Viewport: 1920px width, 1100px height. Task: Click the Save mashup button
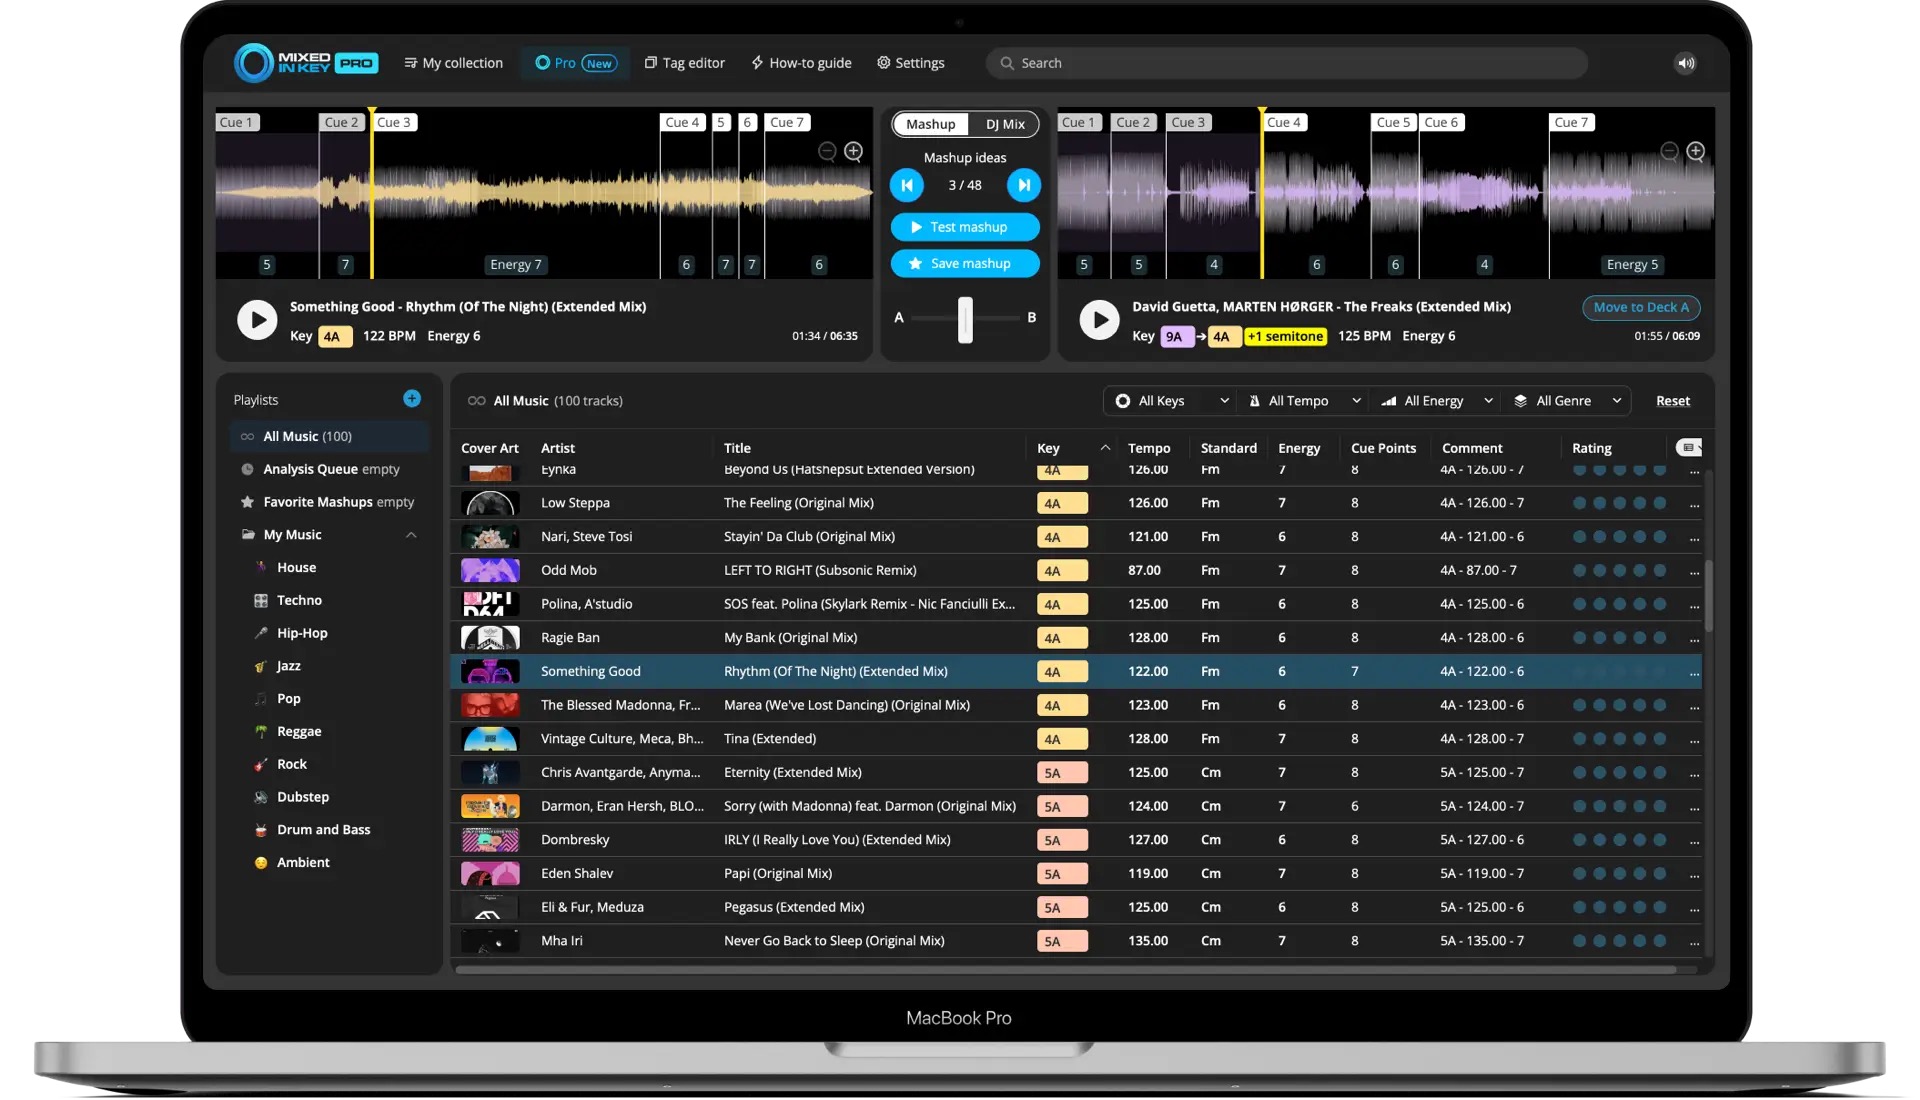click(x=965, y=264)
